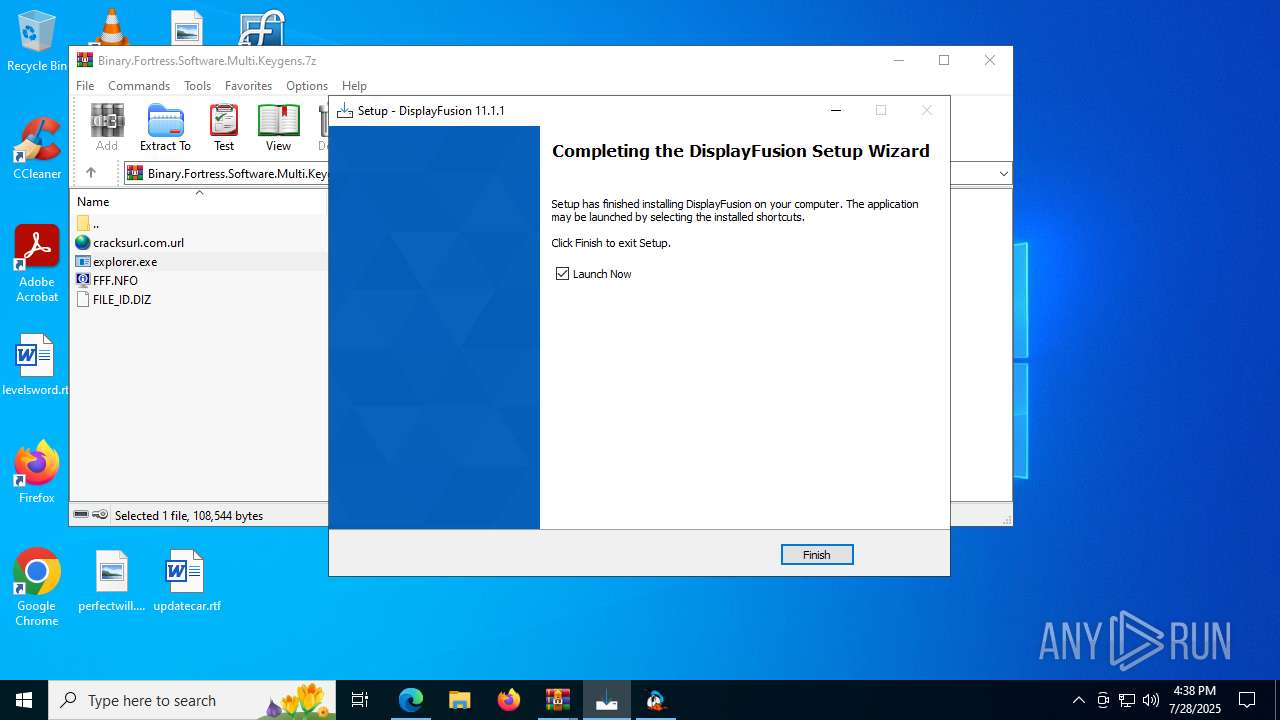Expand the WinRAR address bar dropdown
Image resolution: width=1280 pixels, height=720 pixels.
coord(1003,173)
